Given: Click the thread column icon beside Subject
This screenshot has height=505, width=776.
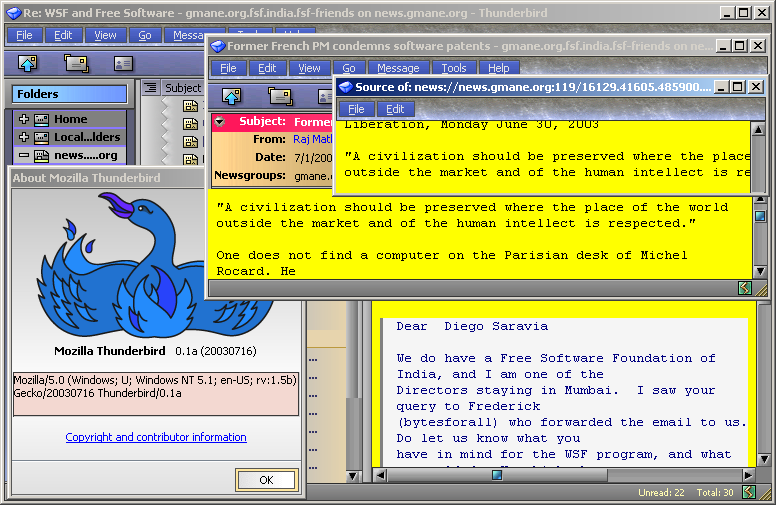Looking at the screenshot, I should [149, 88].
